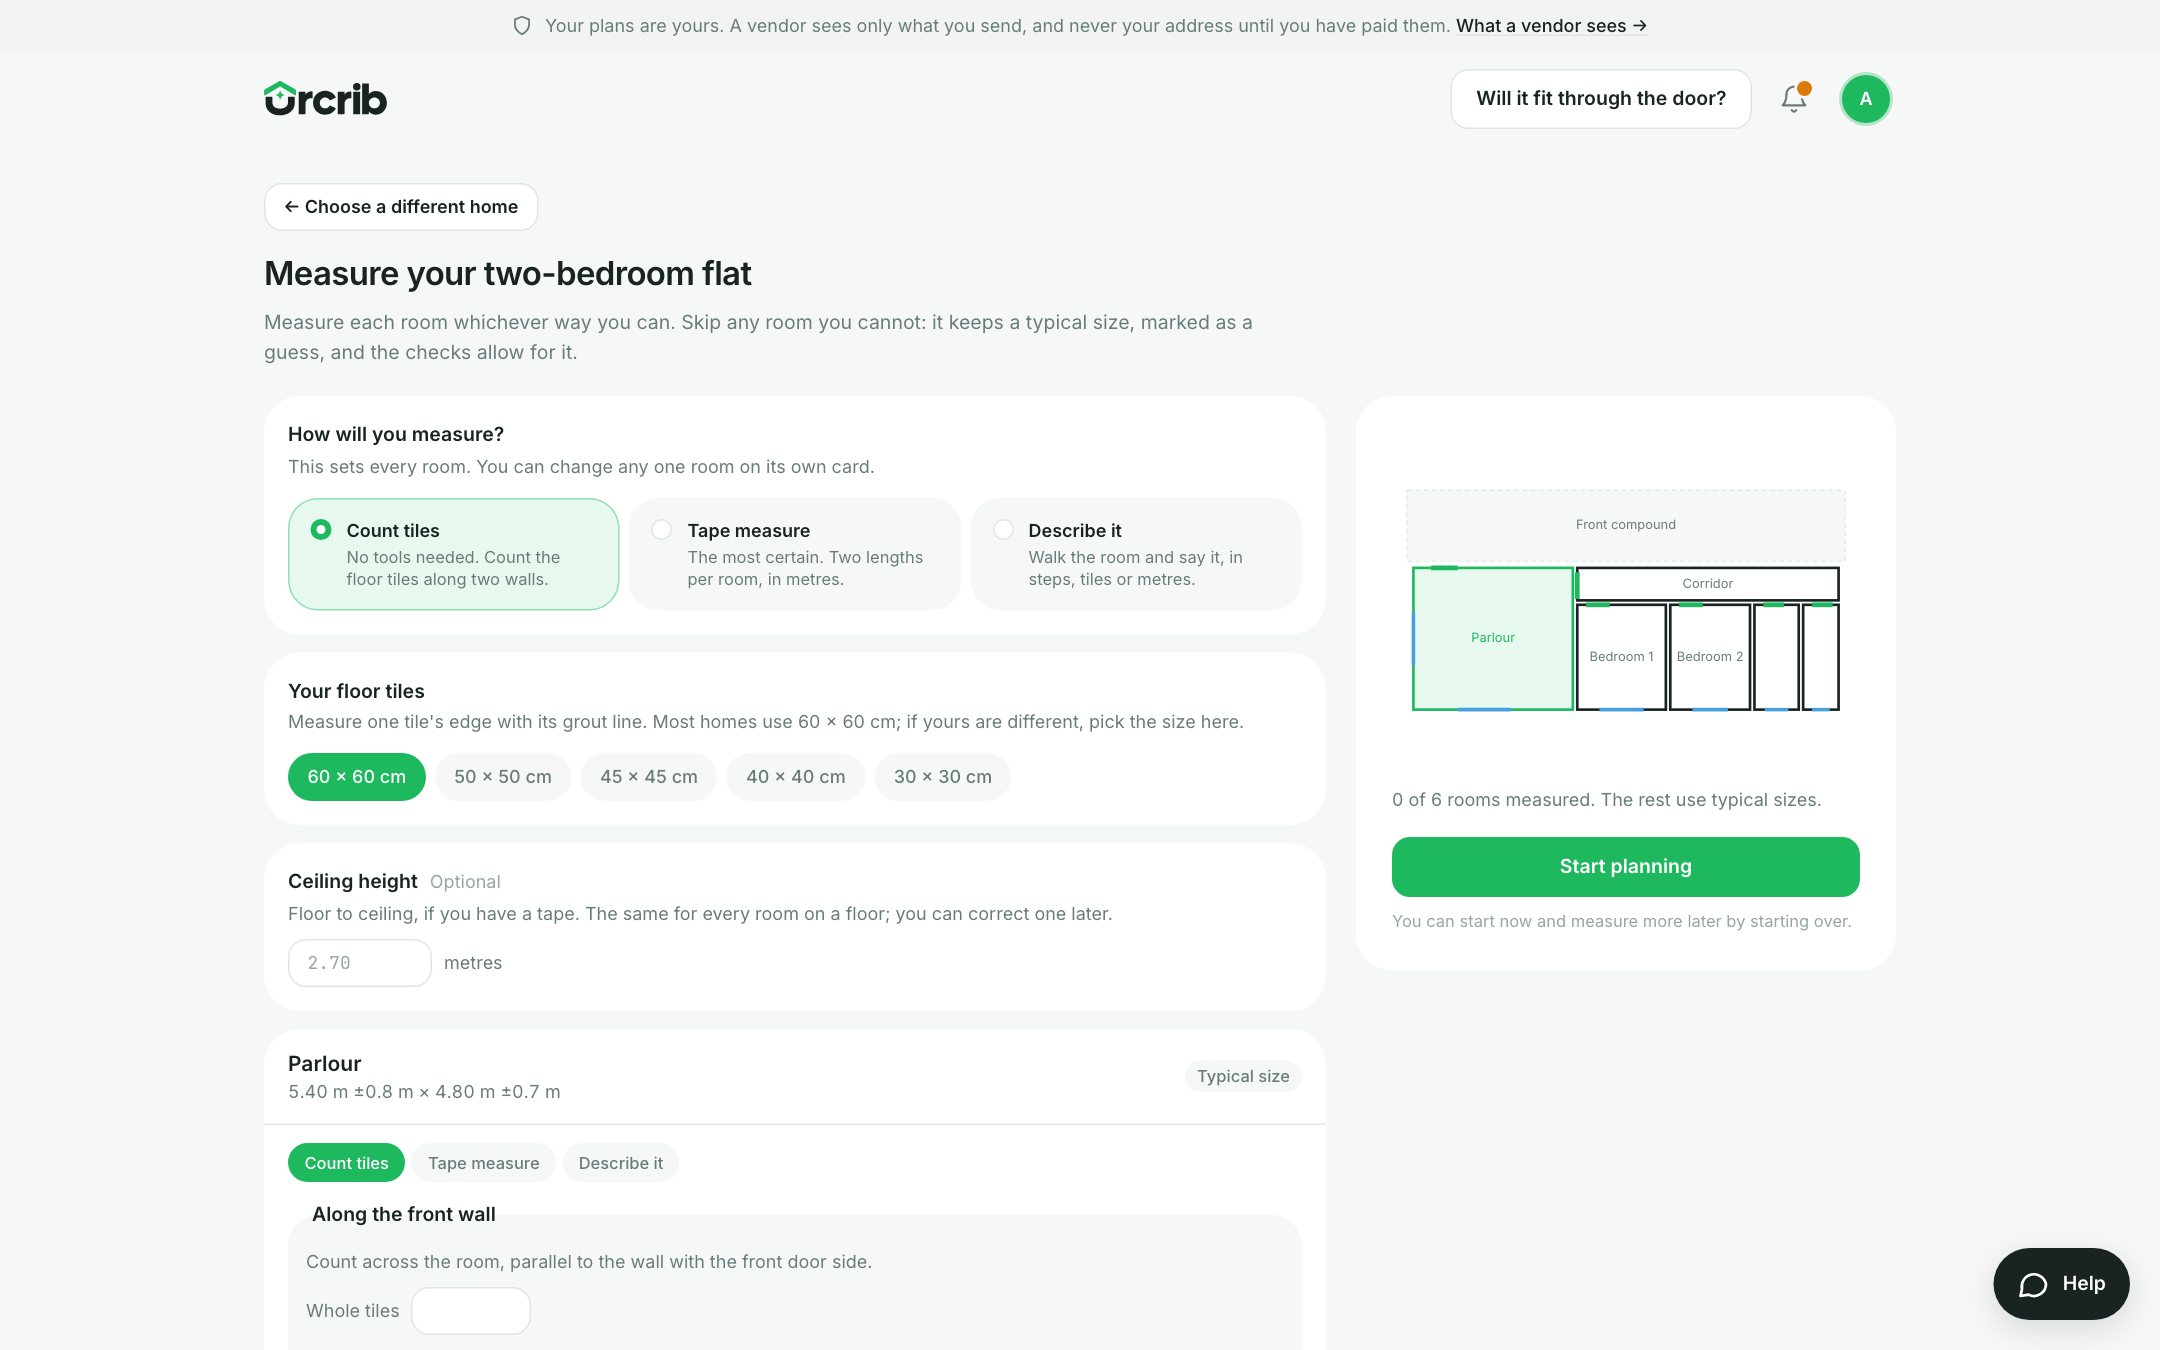
Task: Choose the 60 × 60 cm tile size
Action: coord(356,777)
